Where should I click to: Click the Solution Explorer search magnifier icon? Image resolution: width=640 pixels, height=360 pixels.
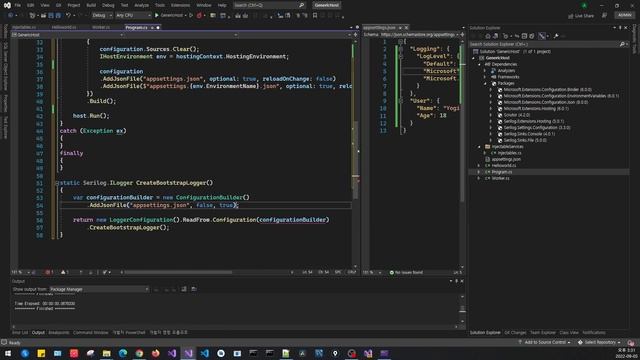click(622, 44)
